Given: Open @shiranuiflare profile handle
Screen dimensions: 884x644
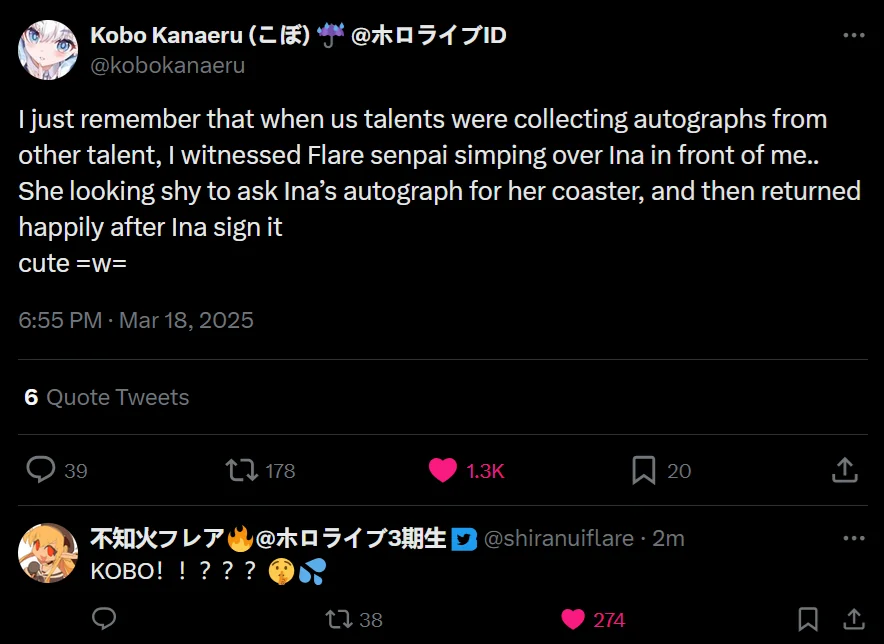Looking at the screenshot, I should 558,538.
